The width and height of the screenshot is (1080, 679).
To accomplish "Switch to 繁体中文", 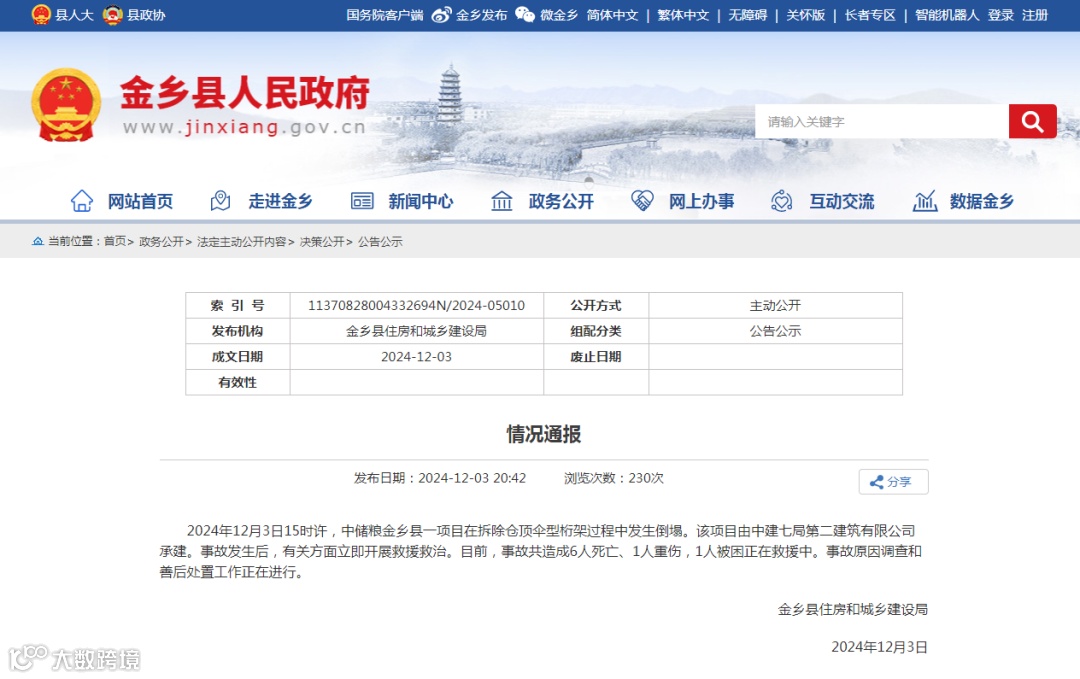I will pos(683,15).
